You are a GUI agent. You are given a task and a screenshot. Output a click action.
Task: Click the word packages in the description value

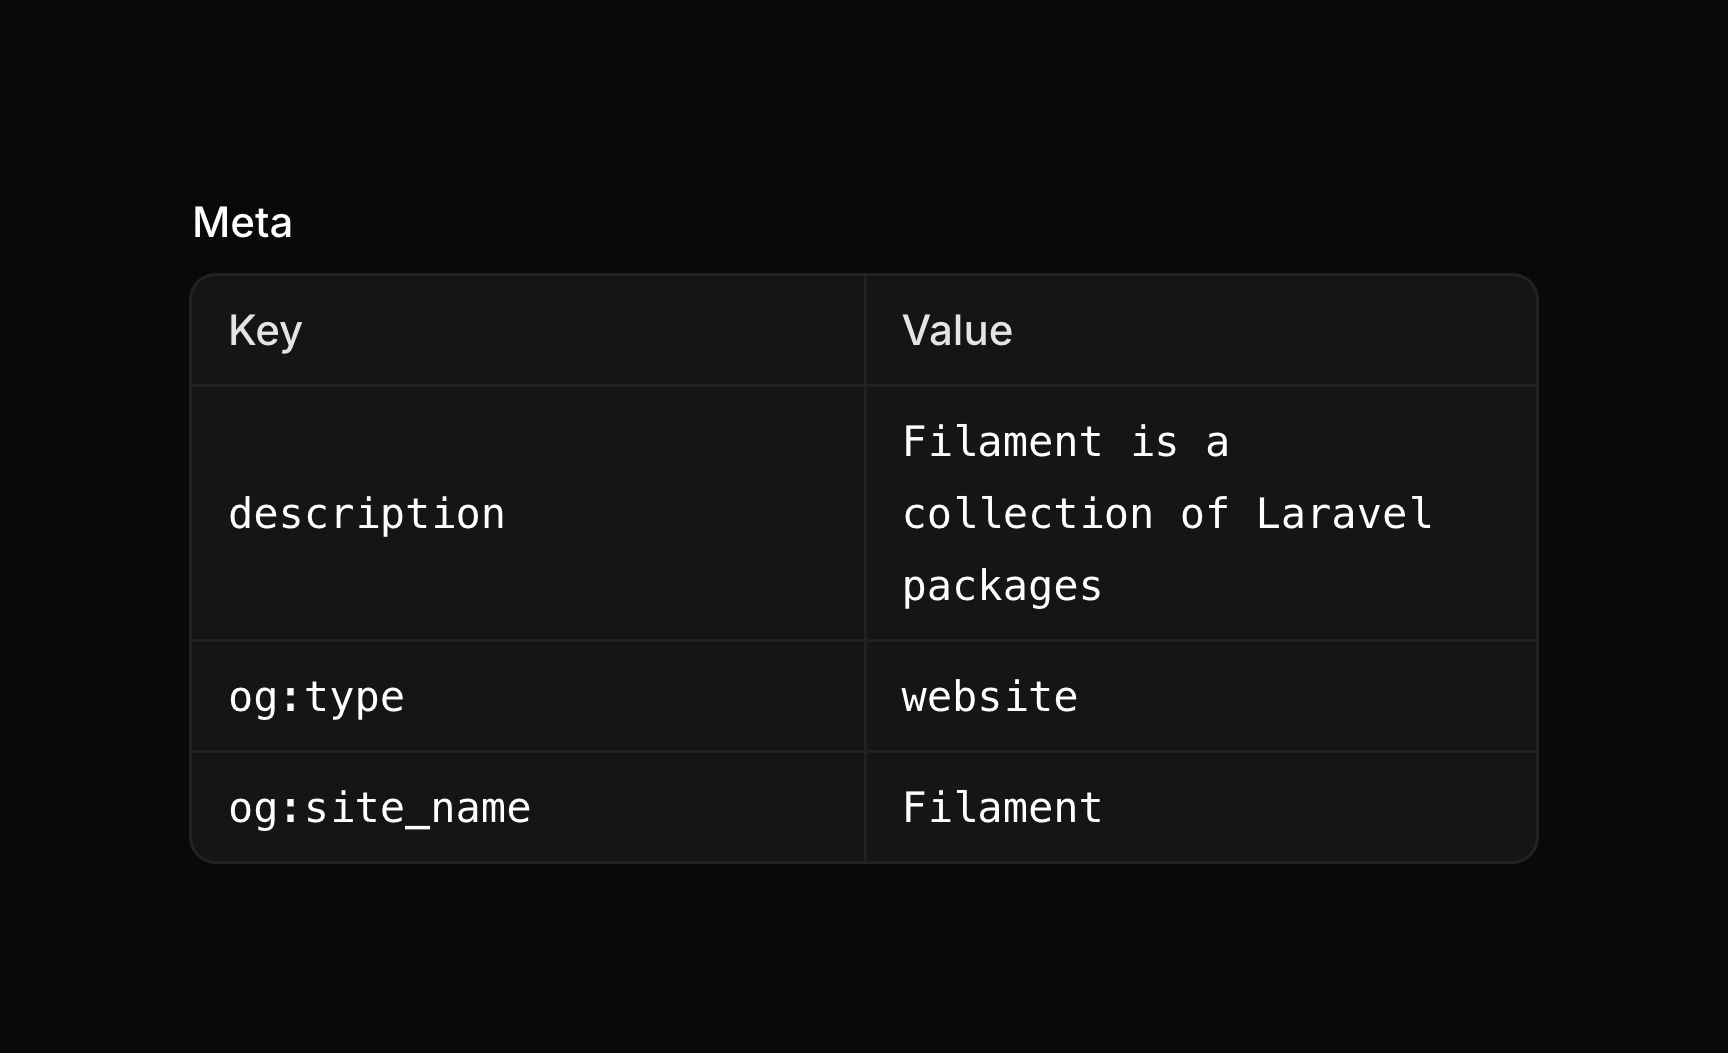pos(1000,587)
